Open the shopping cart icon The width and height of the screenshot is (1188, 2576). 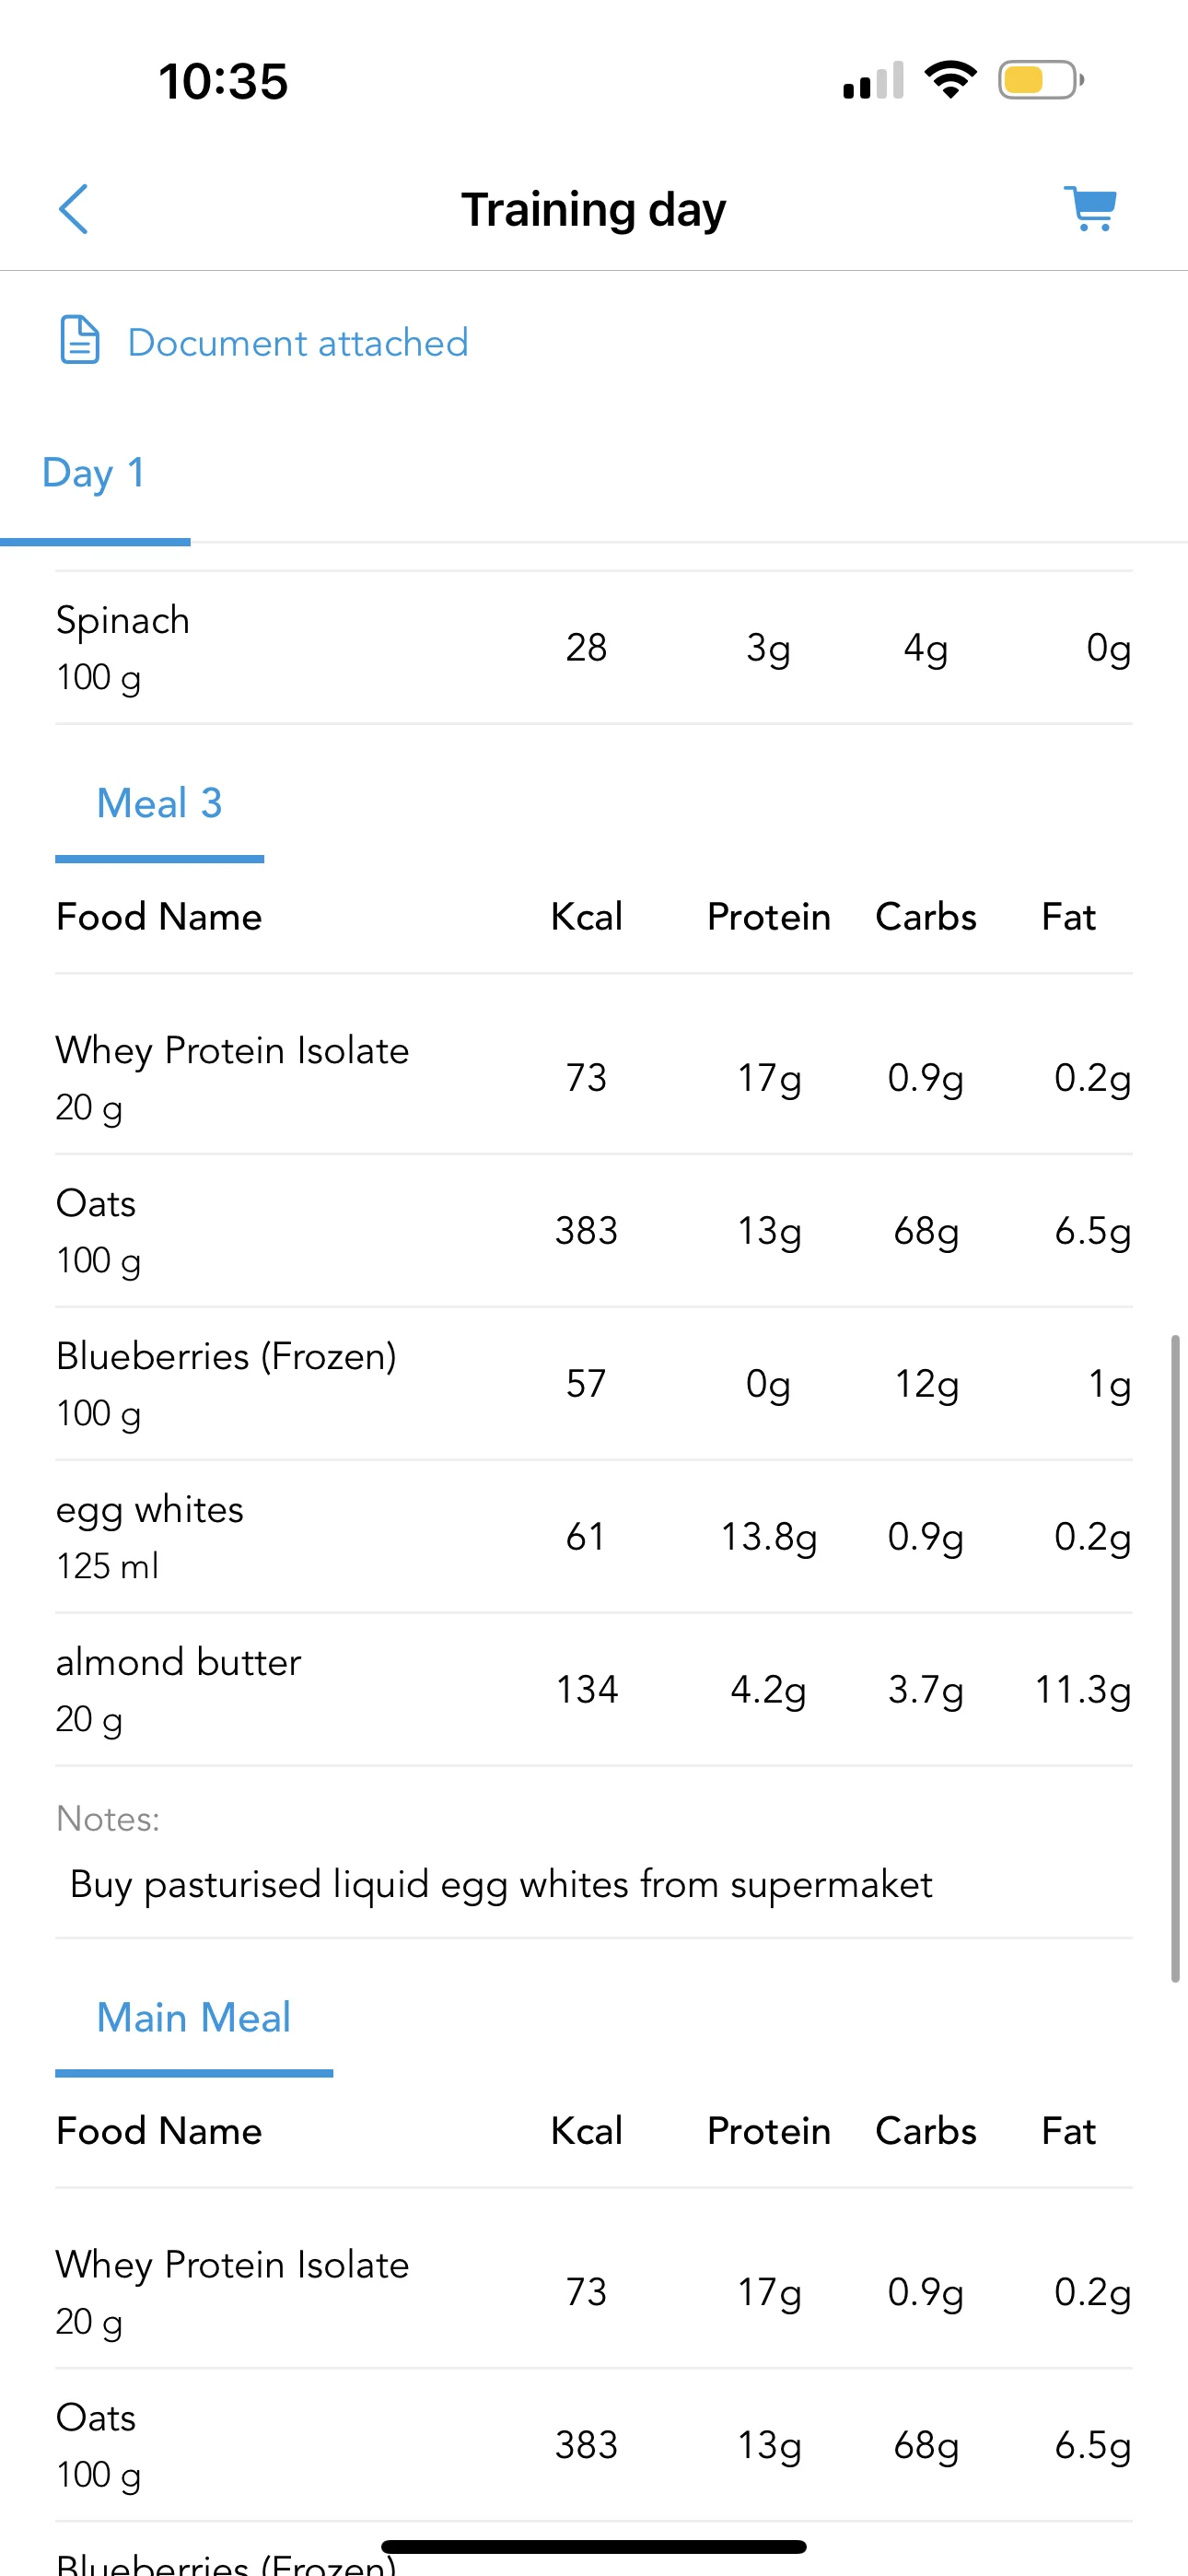point(1090,209)
